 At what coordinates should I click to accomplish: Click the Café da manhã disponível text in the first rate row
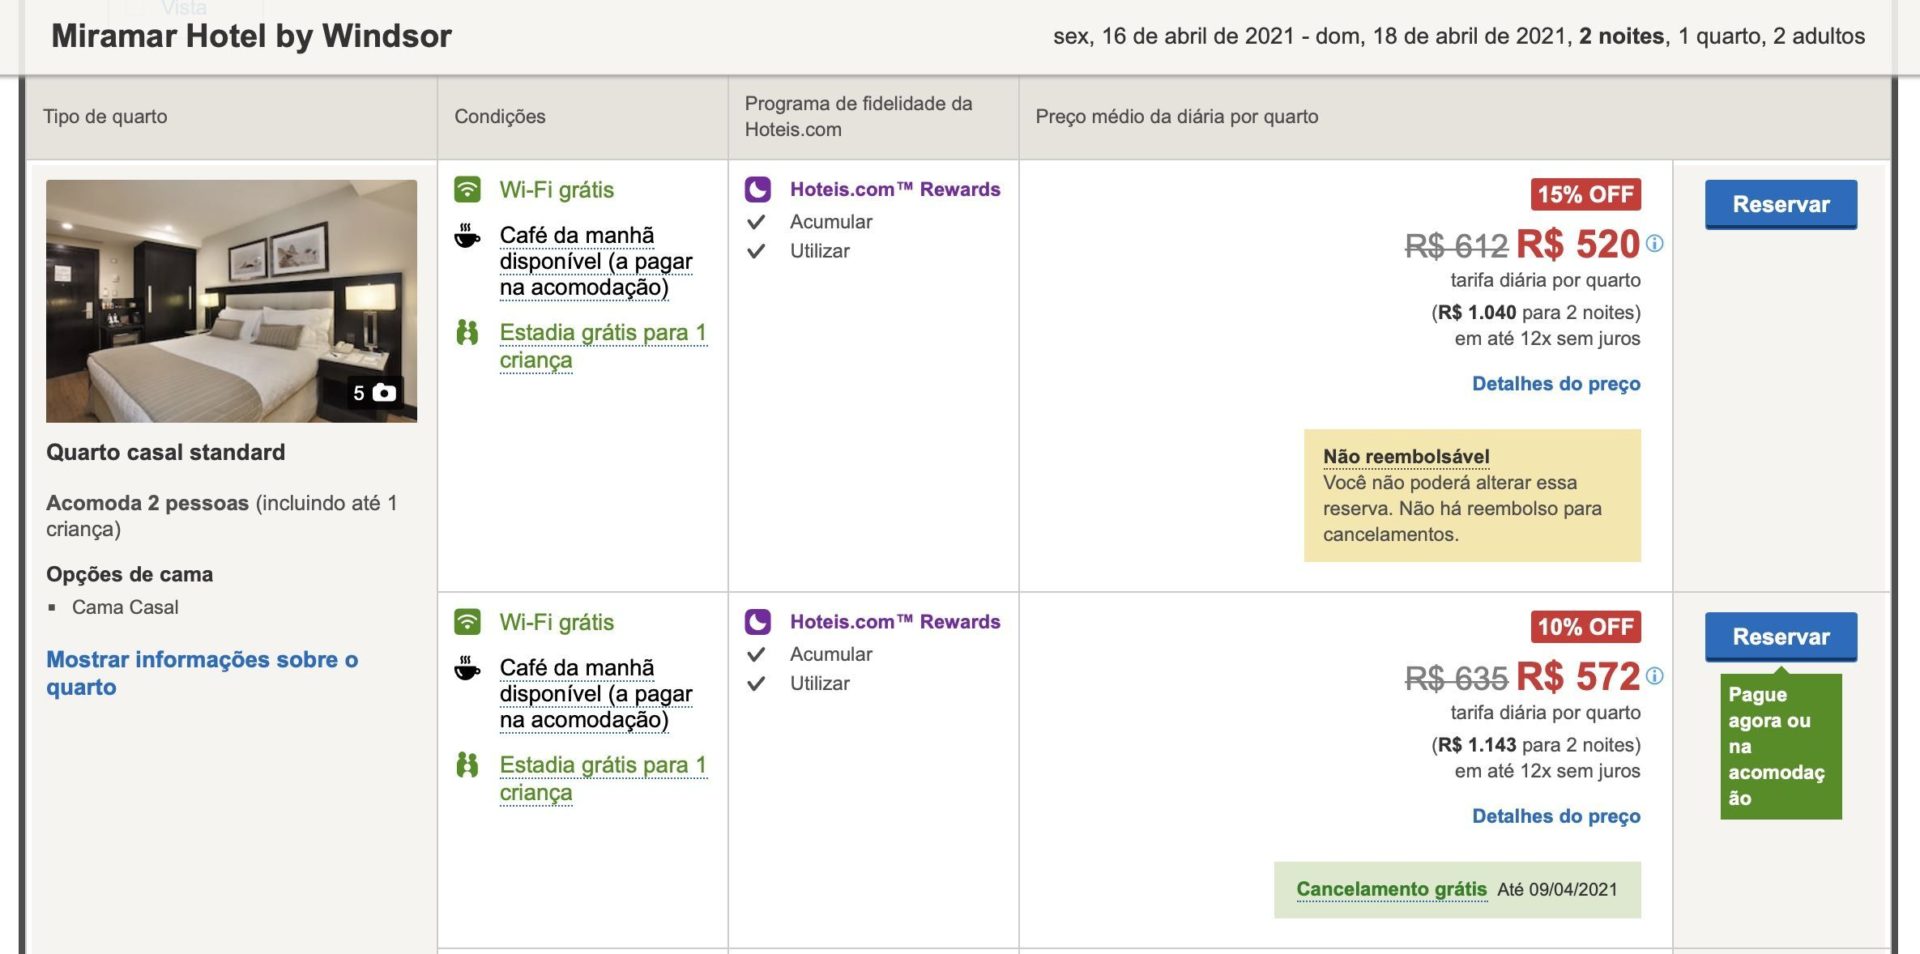point(596,261)
